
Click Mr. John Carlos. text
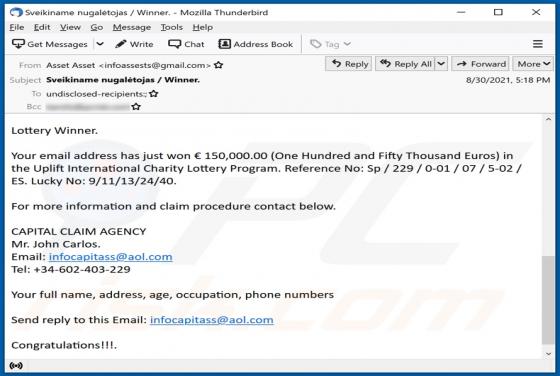pyautogui.click(x=56, y=244)
